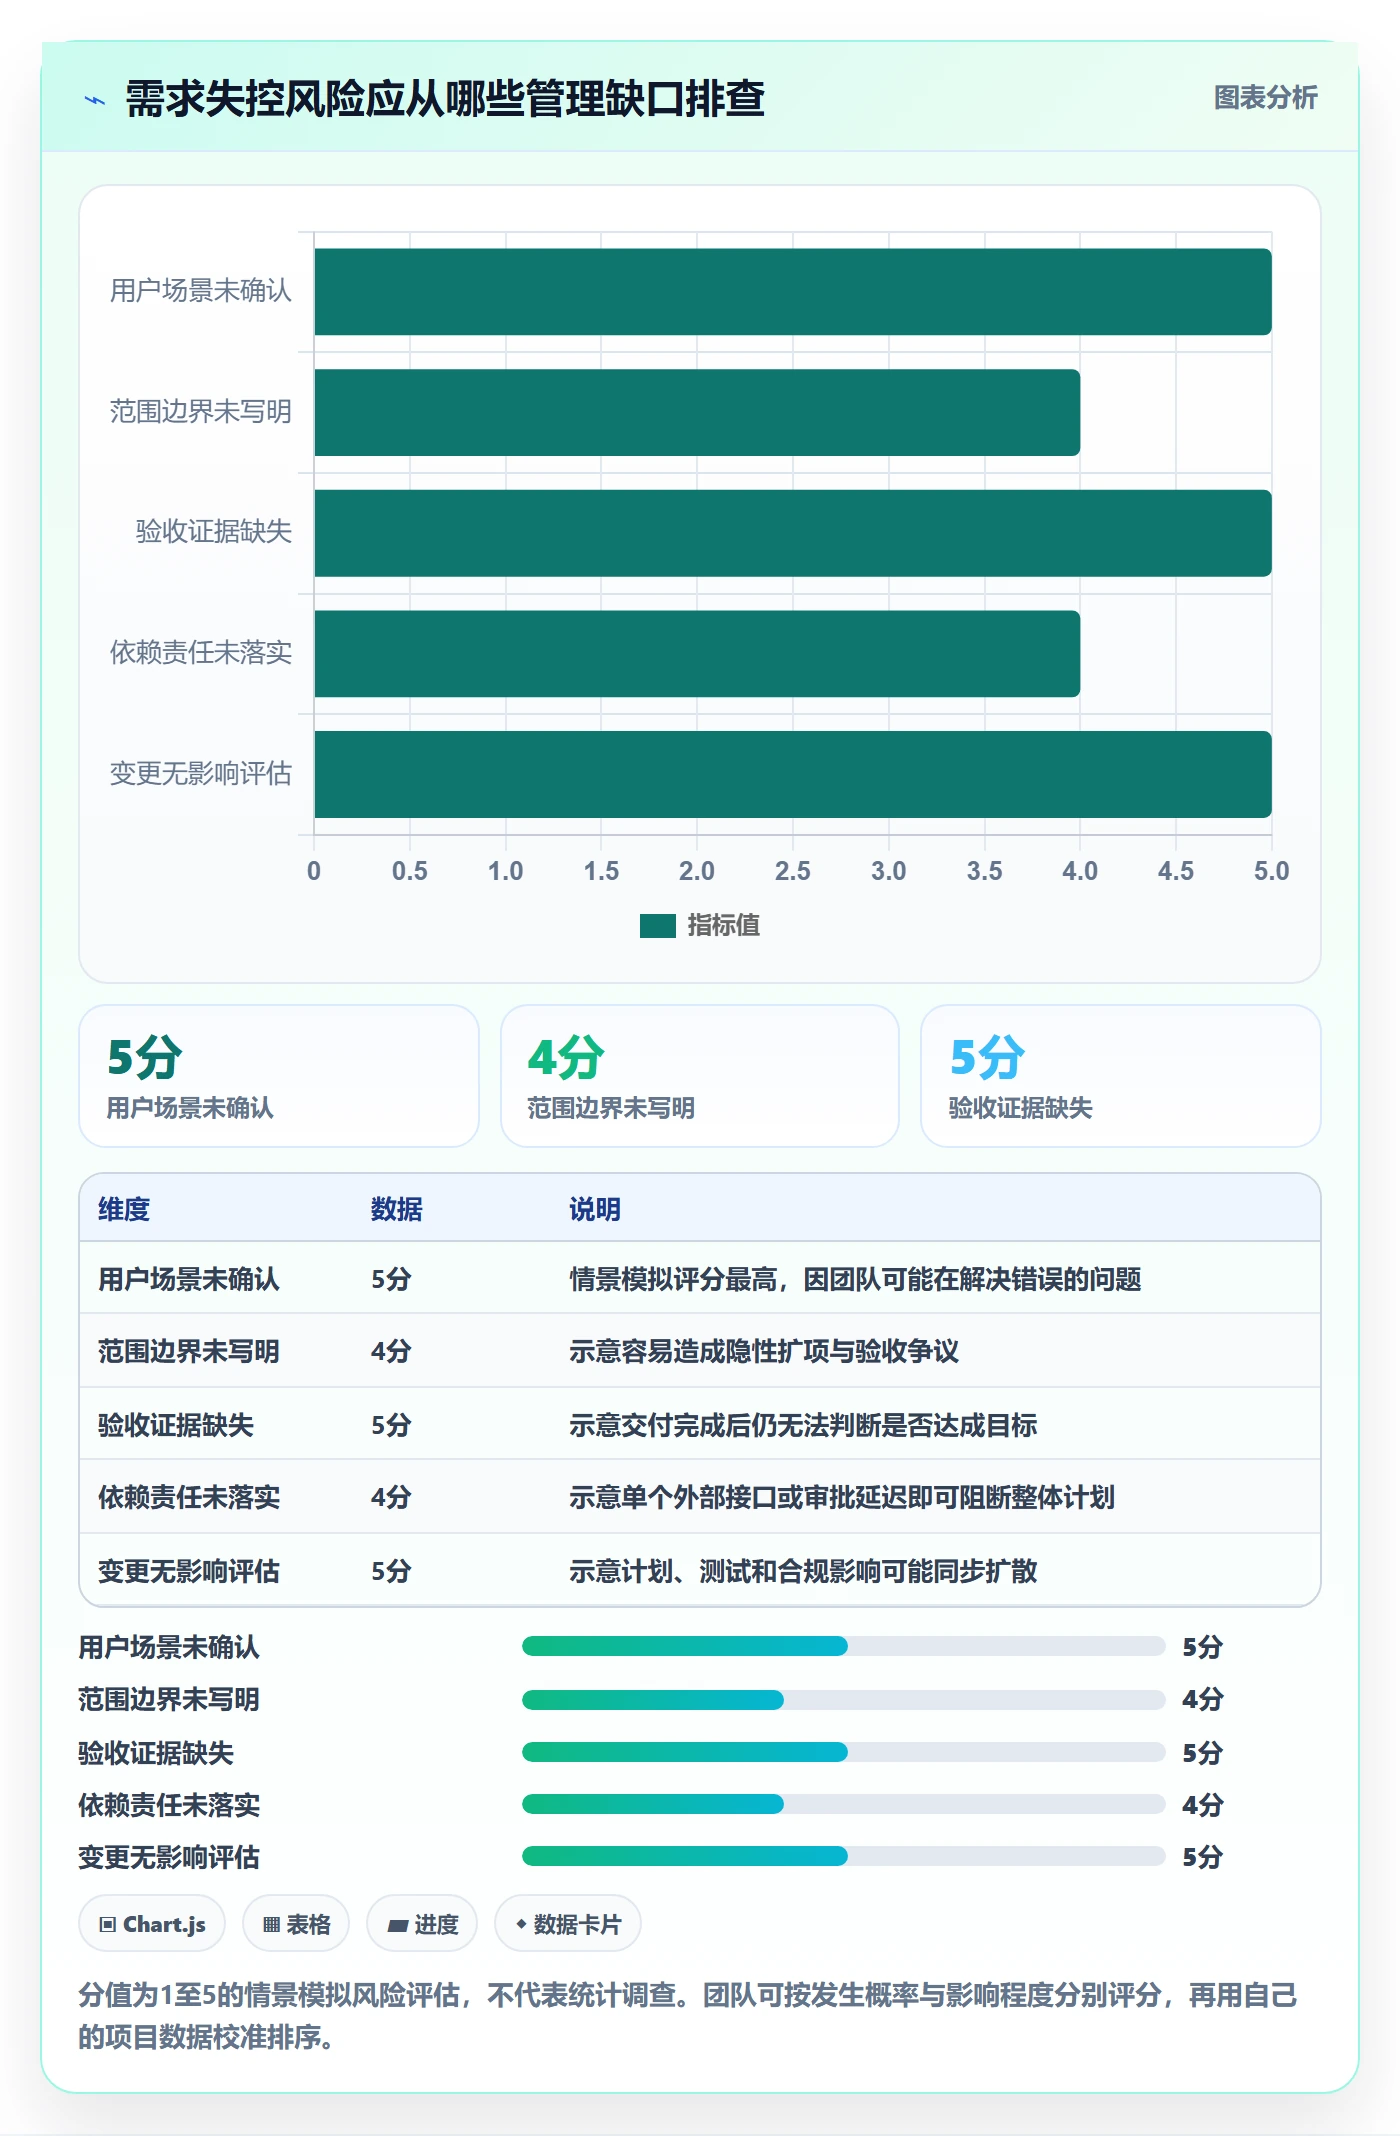Image resolution: width=1400 pixels, height=2136 pixels.
Task: Click the 维度 column header
Action: tap(124, 1209)
